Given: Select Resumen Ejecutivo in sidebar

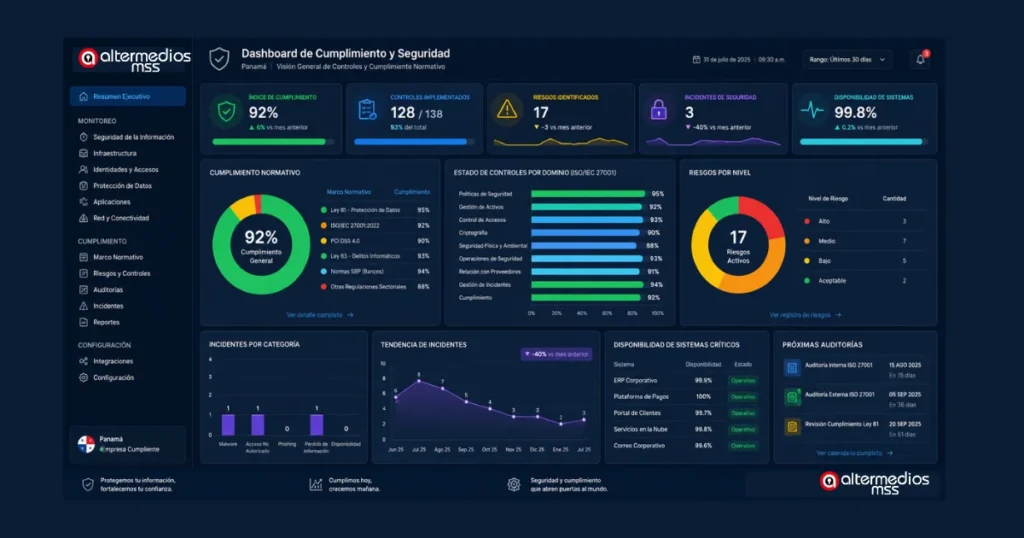Looking at the screenshot, I should (128, 97).
